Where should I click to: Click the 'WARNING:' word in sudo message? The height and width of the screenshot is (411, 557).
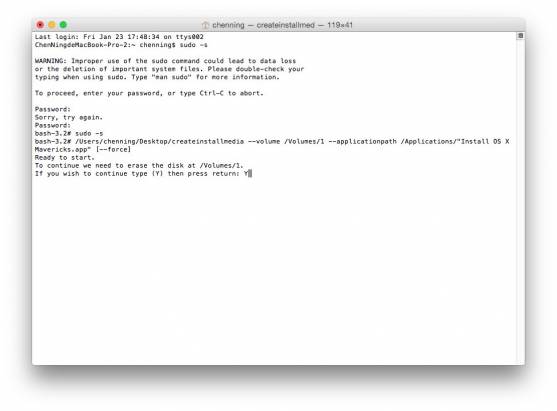click(x=50, y=61)
